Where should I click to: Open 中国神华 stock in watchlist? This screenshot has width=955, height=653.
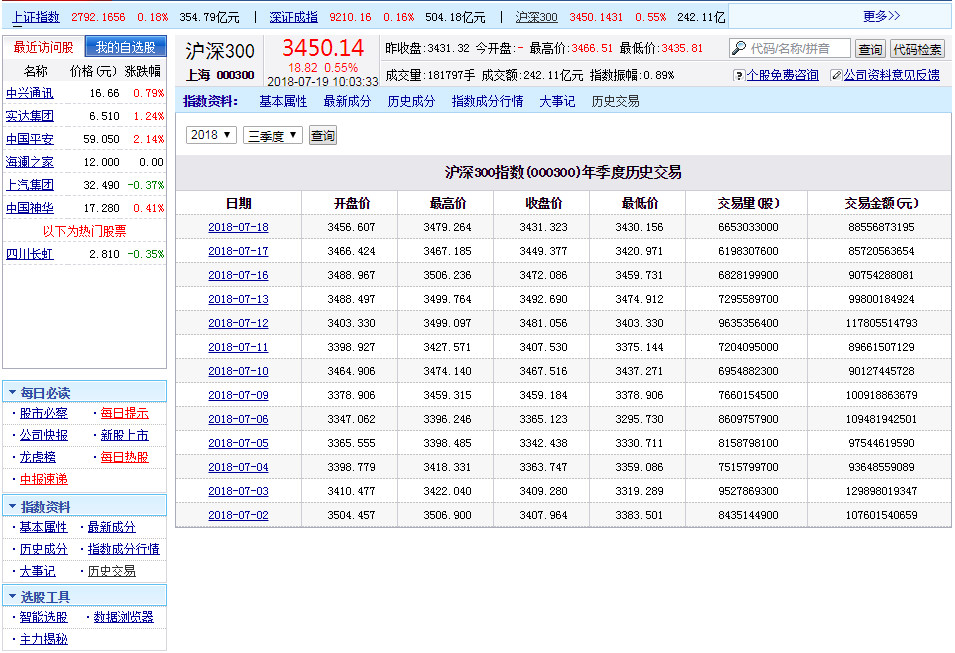(x=29, y=208)
